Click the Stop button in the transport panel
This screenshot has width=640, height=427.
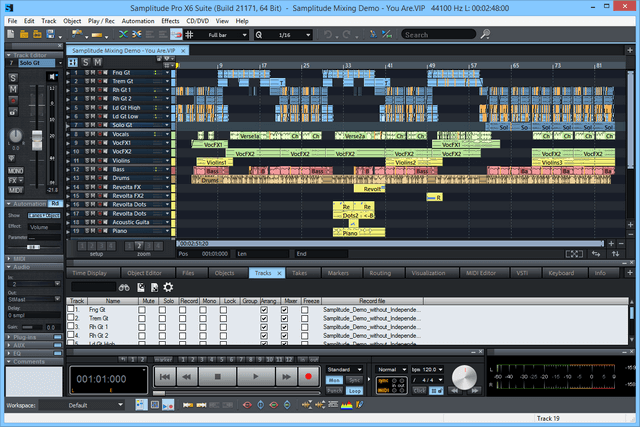218,376
